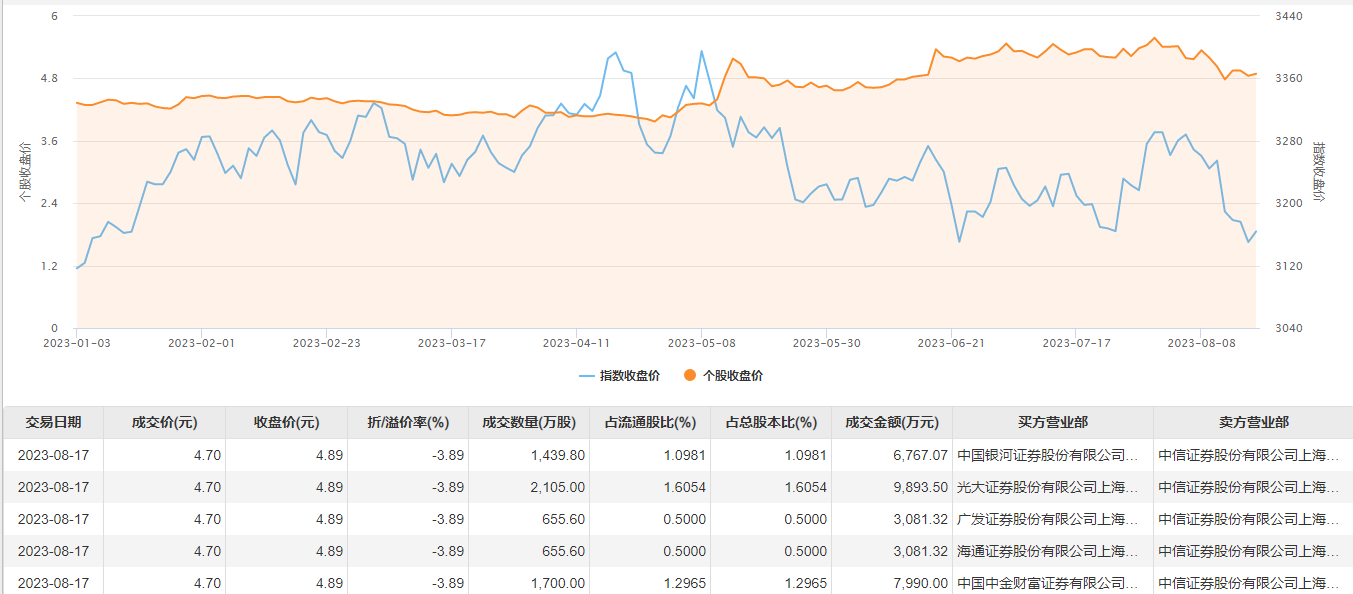Click the 交易日期 column header
This screenshot has height=594, width=1353.
tap(54, 423)
